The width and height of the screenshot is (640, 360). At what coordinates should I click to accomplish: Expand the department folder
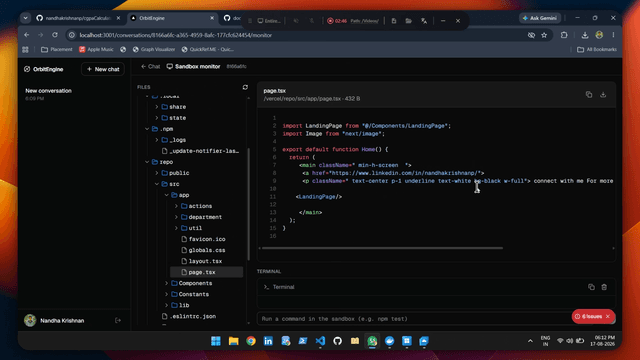coord(176,217)
